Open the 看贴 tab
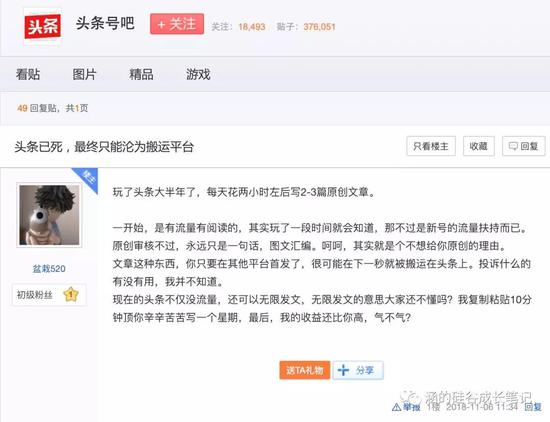550x422 pixels. coord(28,74)
